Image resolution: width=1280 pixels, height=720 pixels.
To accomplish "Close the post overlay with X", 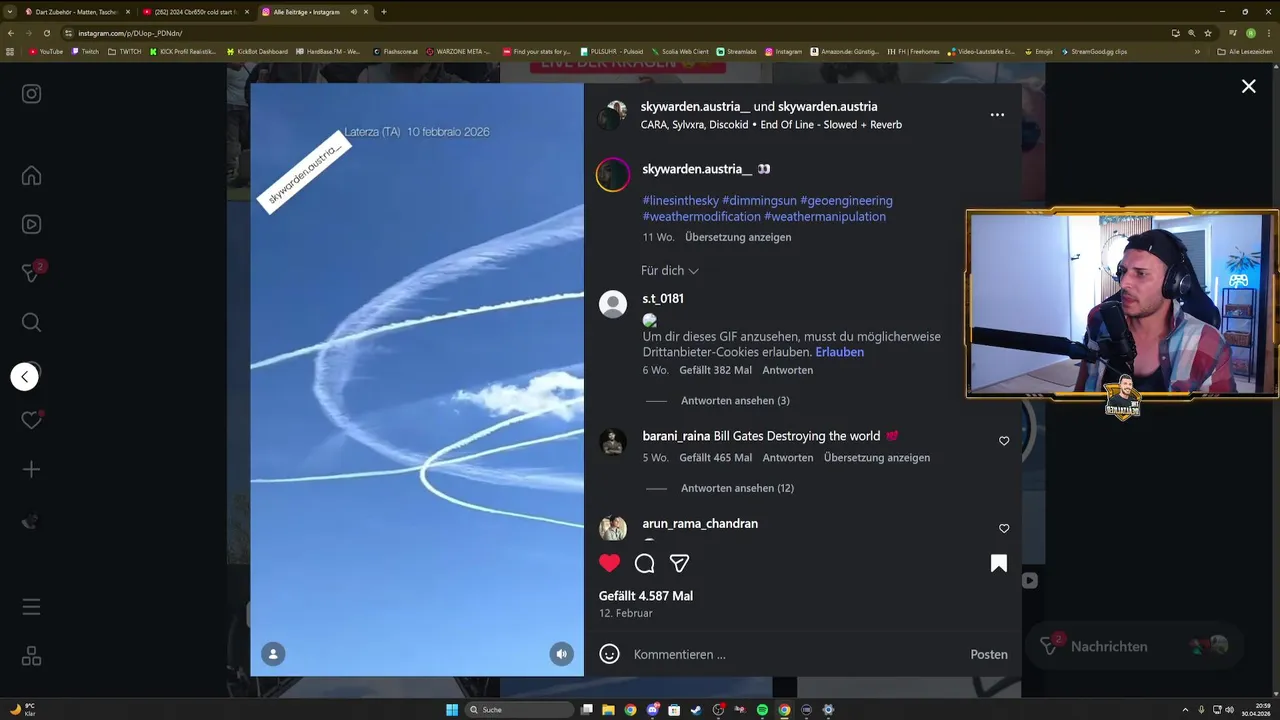I will (x=1248, y=87).
